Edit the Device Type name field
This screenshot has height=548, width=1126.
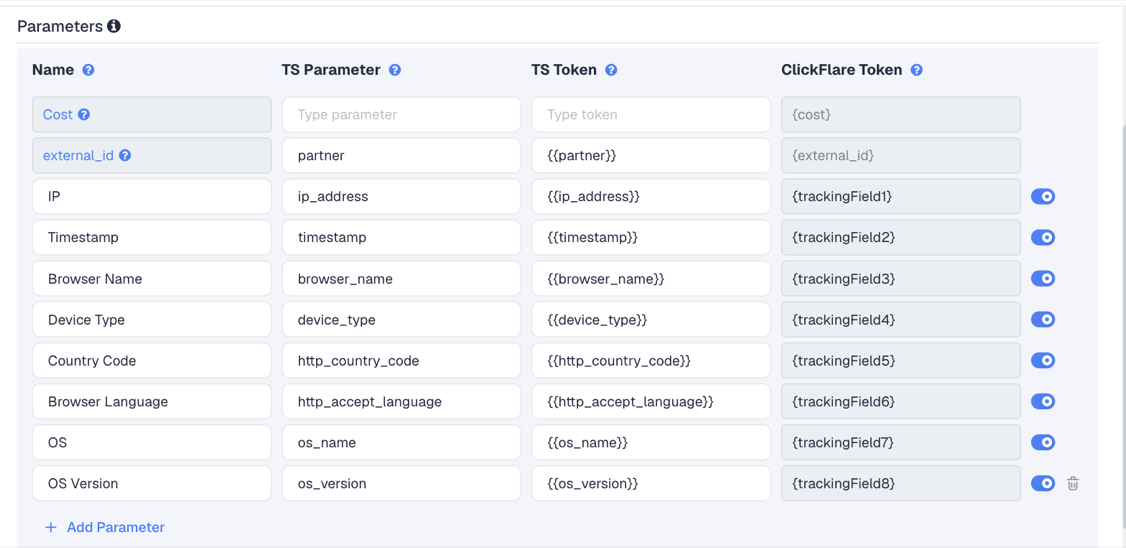tap(152, 319)
